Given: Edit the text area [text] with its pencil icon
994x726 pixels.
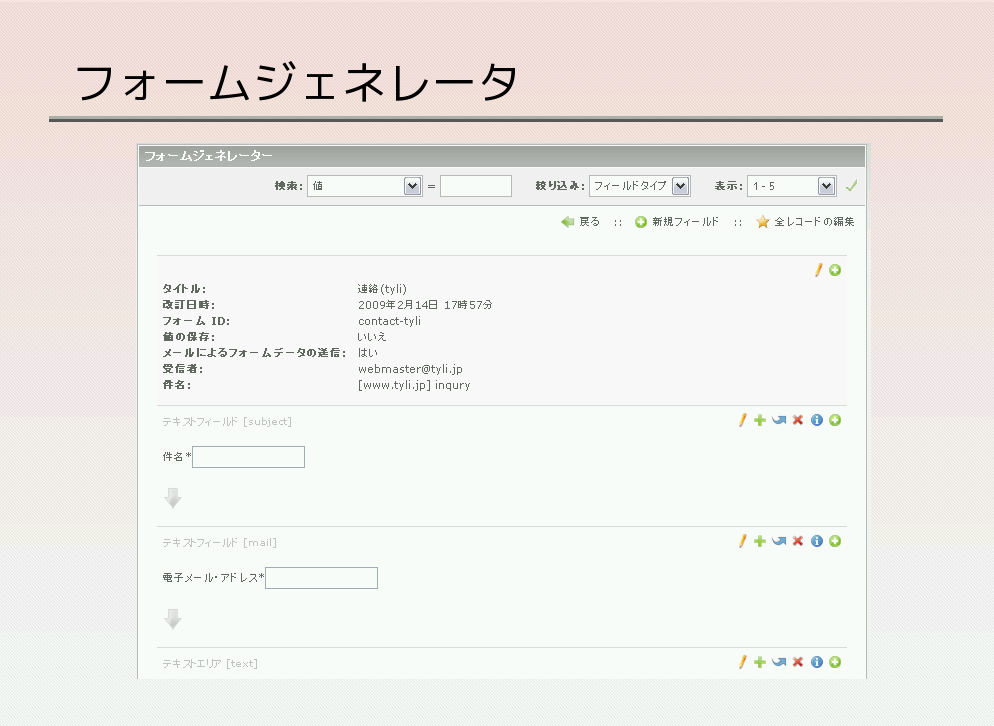Looking at the screenshot, I should [742, 662].
